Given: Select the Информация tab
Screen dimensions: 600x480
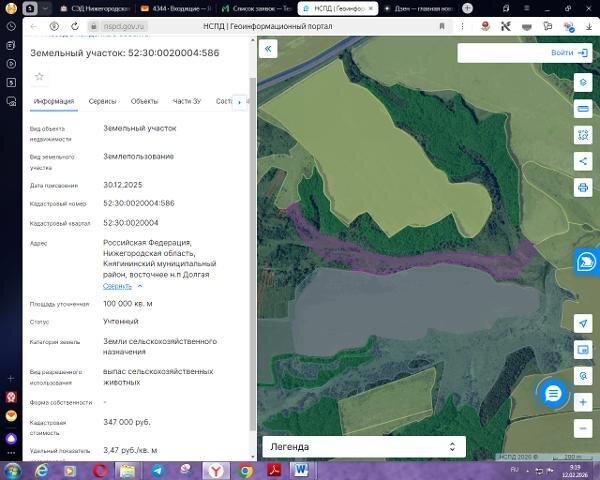Looking at the screenshot, I should (54, 101).
